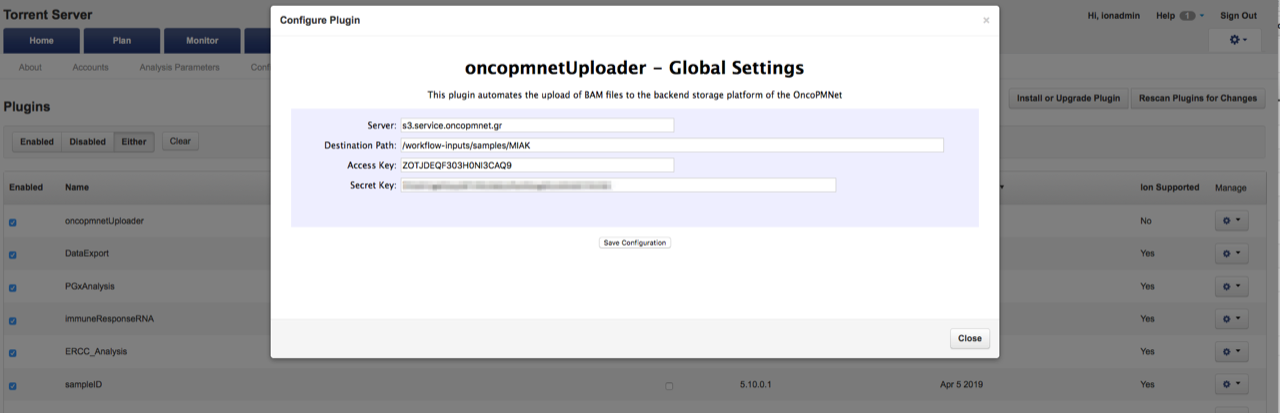
Task: Toggle the unchecked box in sampleID row
Action: (x=669, y=386)
